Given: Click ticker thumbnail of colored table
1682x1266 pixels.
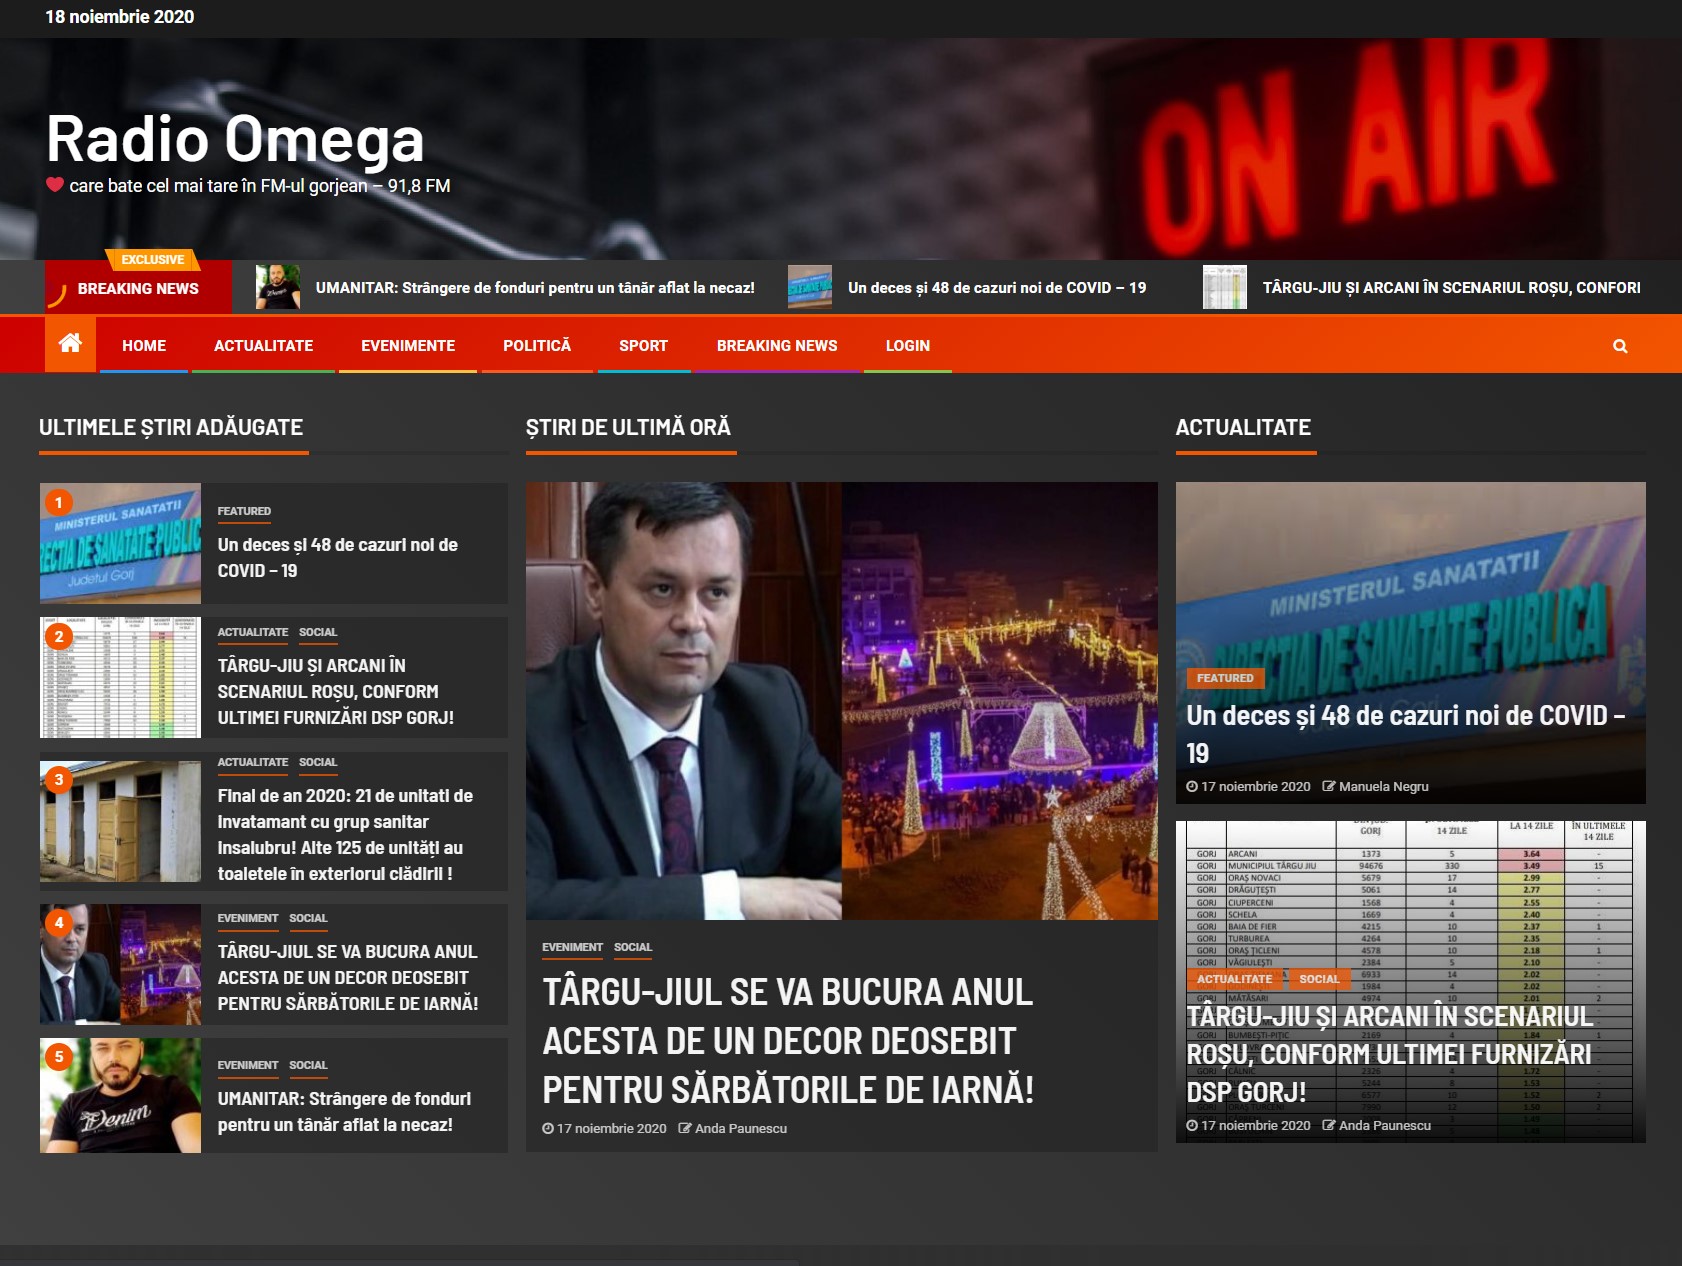Looking at the screenshot, I should click(1225, 287).
